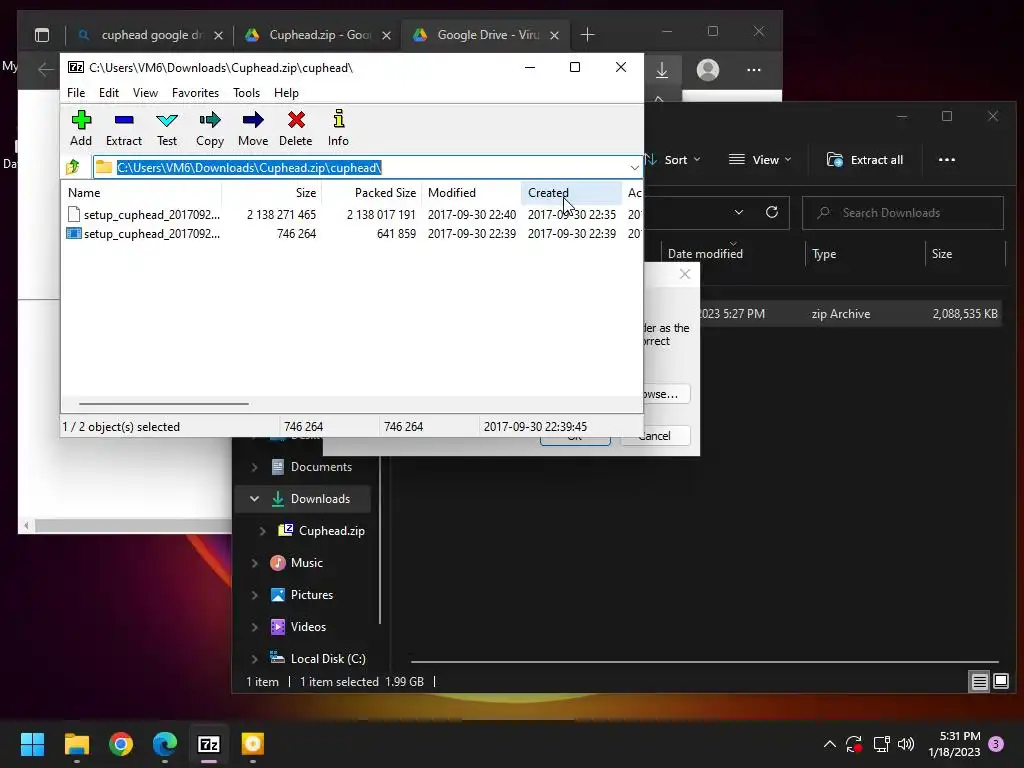Open Microsoft Edge from the taskbar

pos(165,744)
